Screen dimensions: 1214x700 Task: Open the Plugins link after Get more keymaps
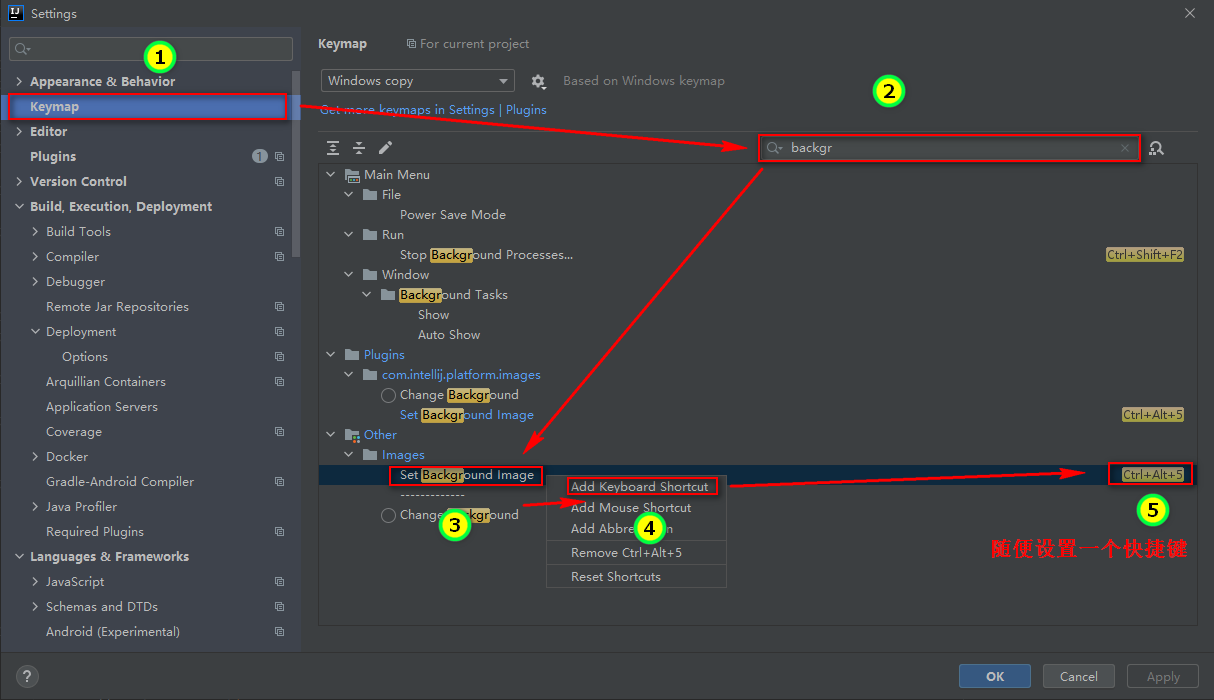pyautogui.click(x=526, y=110)
